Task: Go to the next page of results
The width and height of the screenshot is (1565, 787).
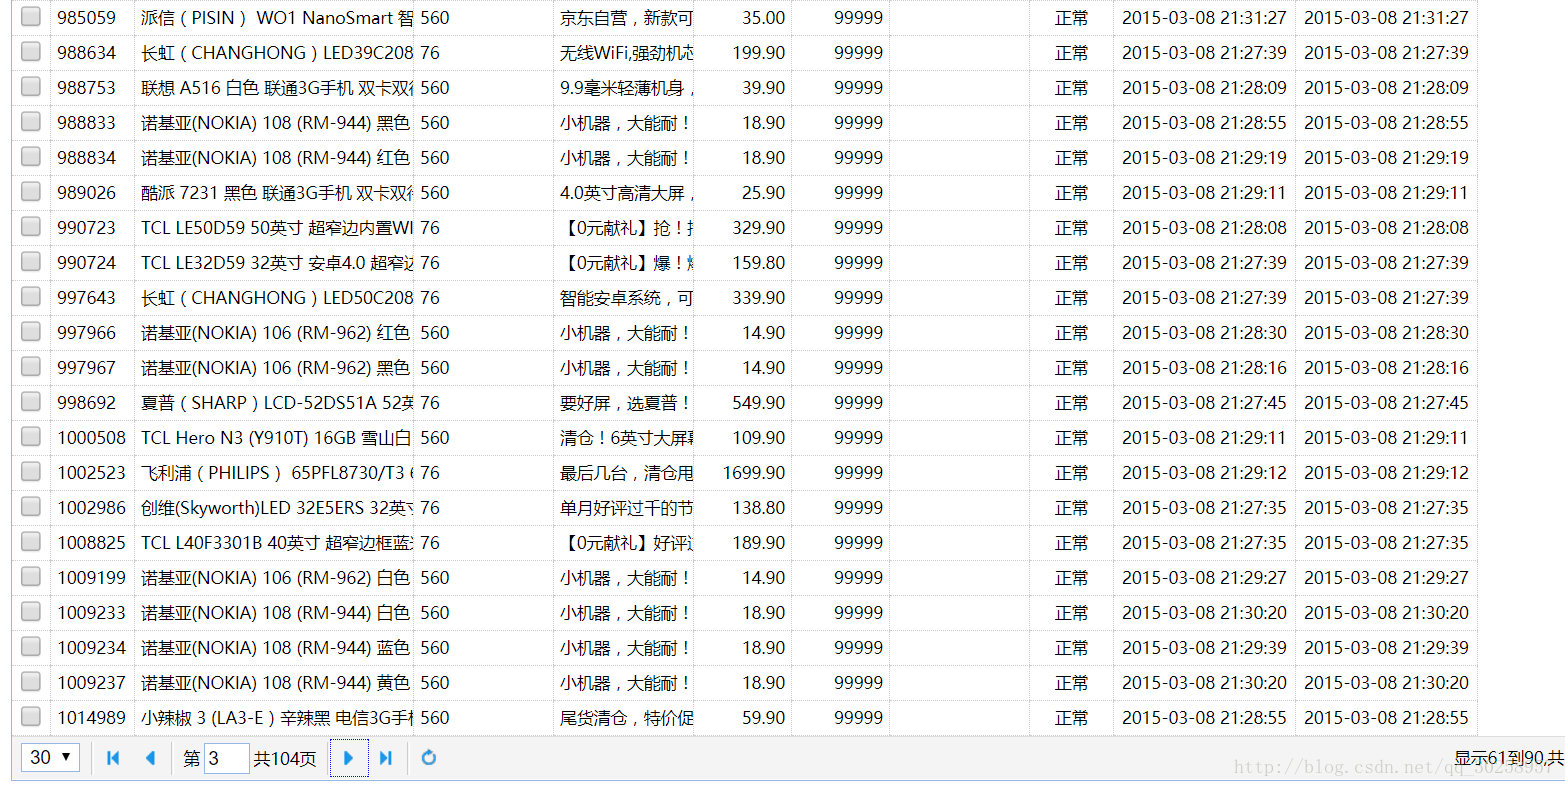Action: (349, 758)
